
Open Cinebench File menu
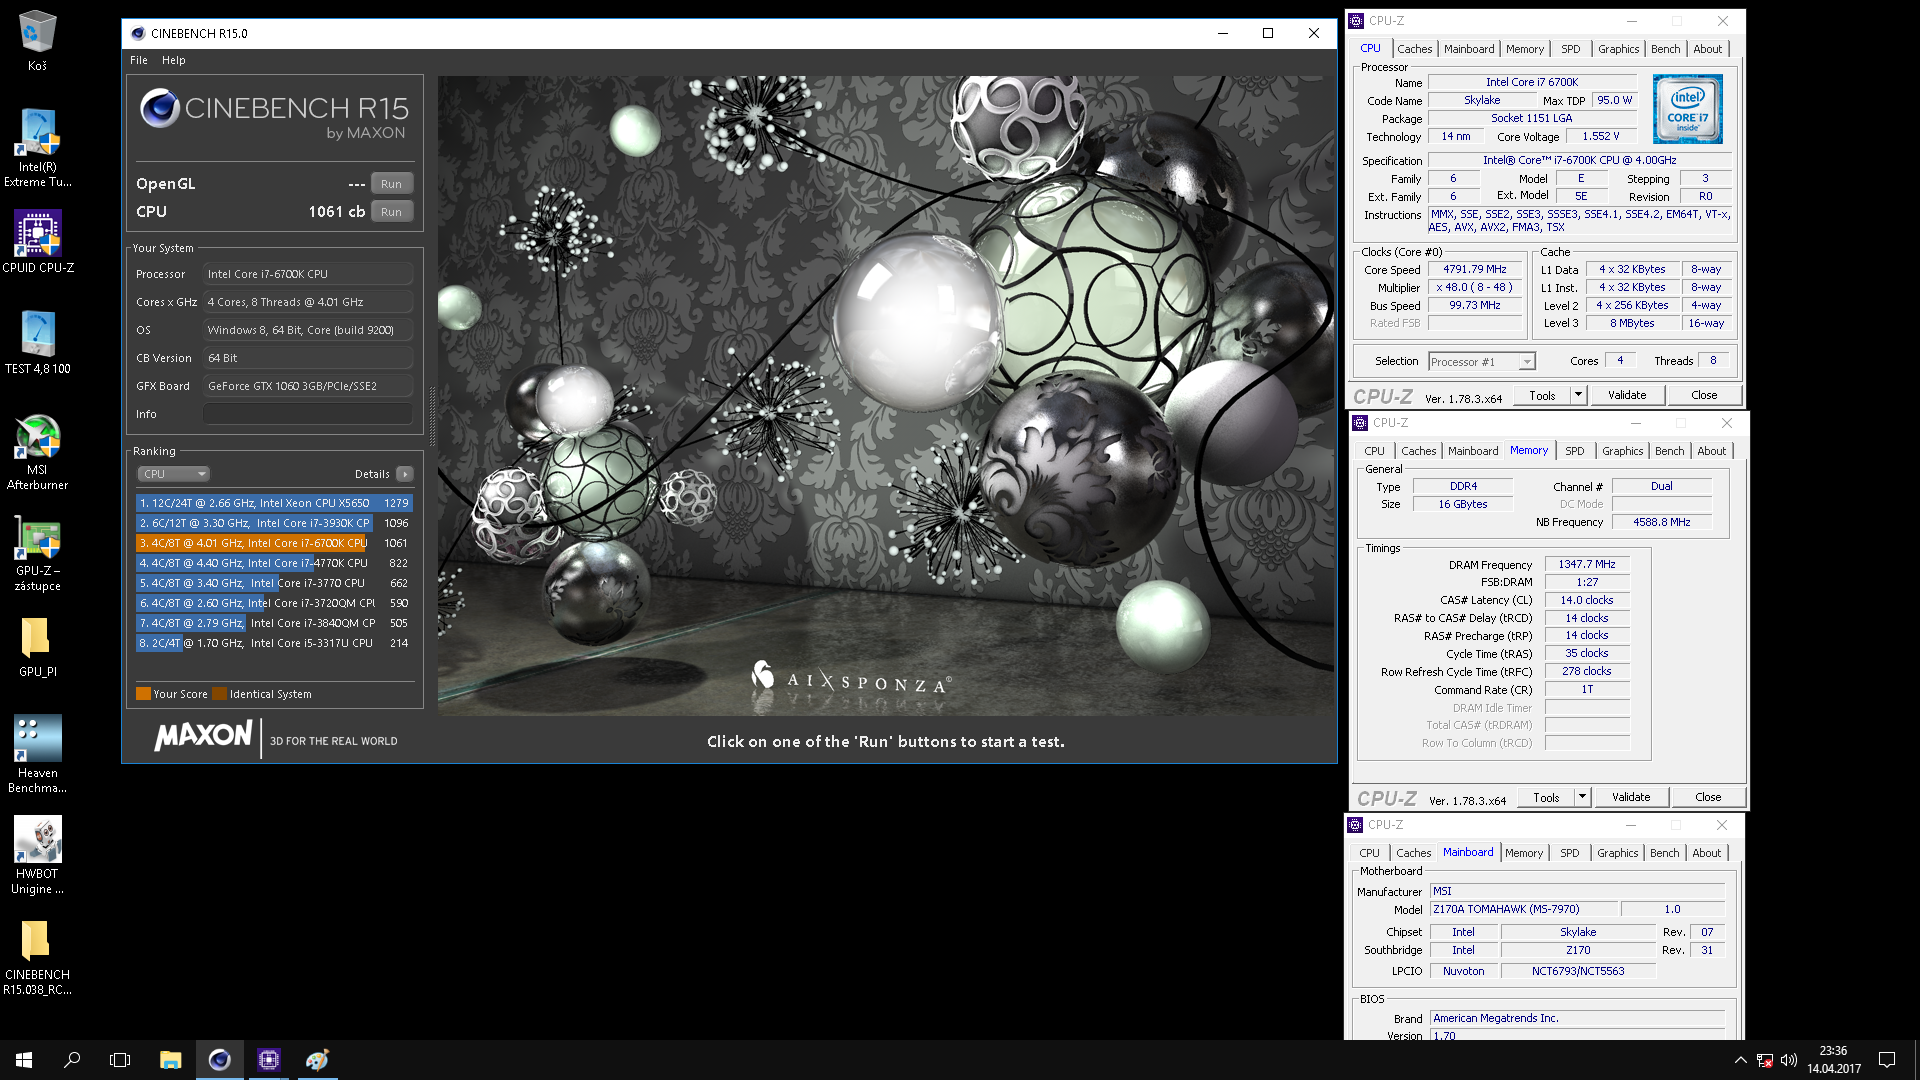click(139, 60)
